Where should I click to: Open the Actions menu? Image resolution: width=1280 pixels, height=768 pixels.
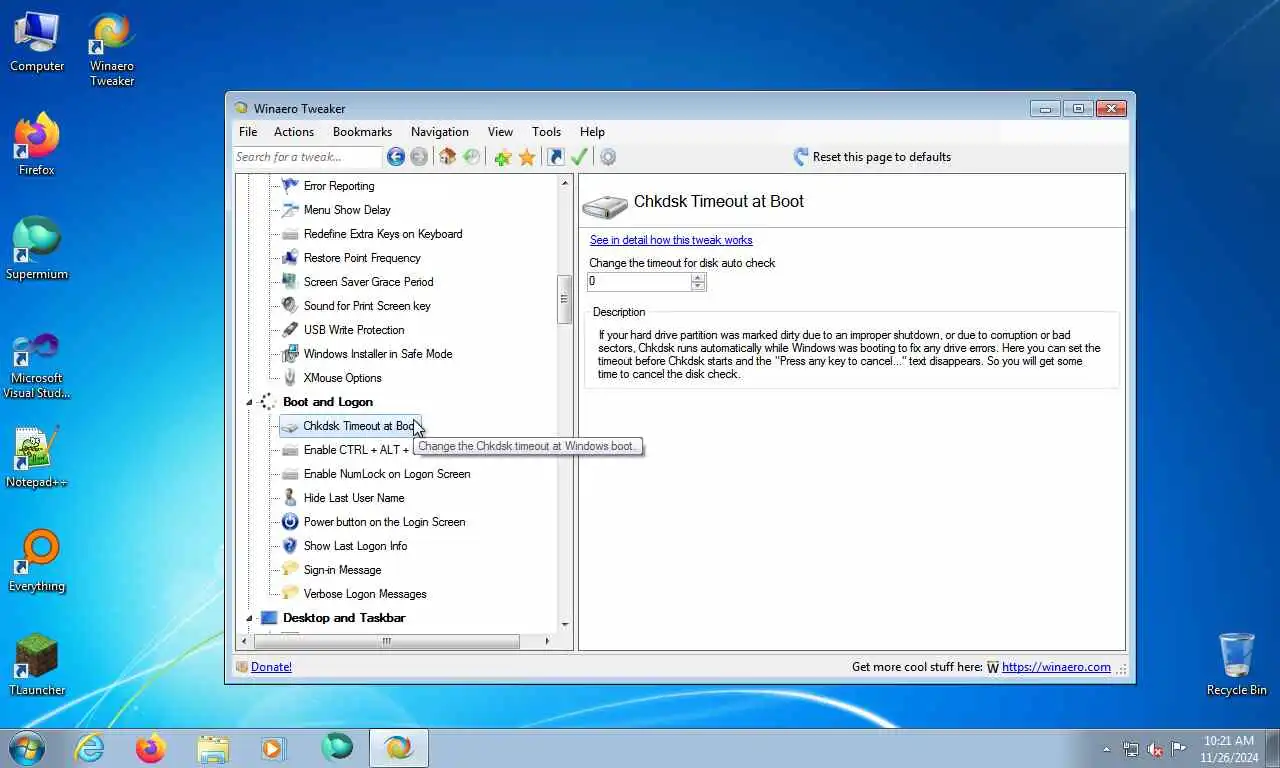294,132
